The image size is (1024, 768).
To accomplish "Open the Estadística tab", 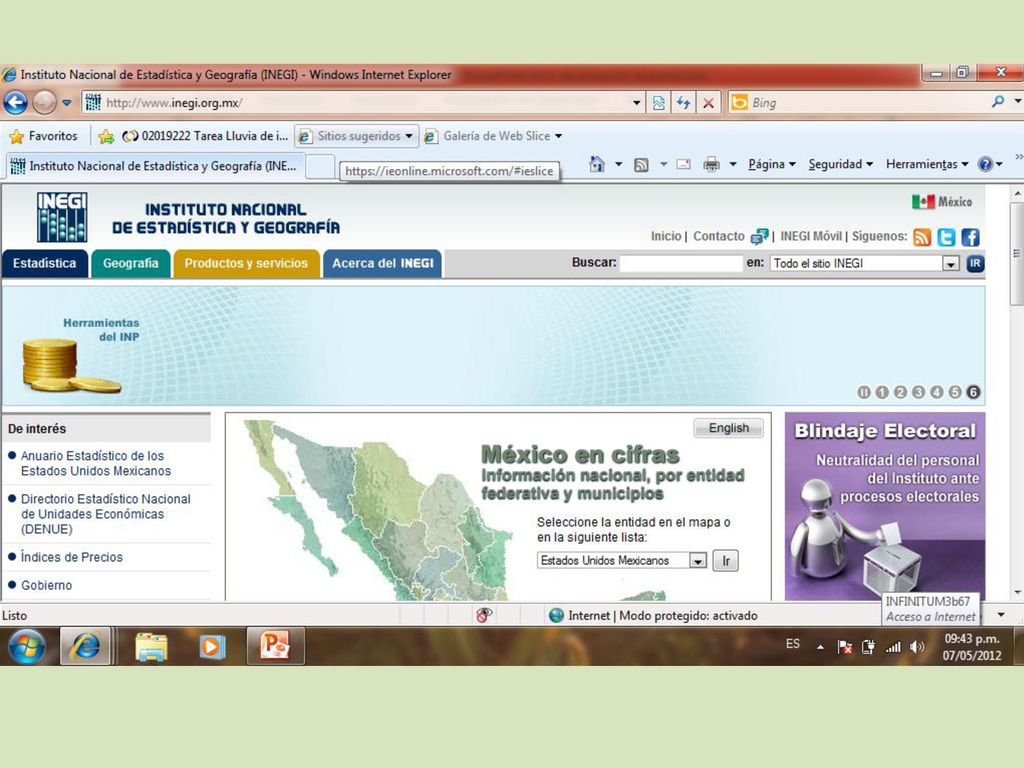I will (44, 264).
